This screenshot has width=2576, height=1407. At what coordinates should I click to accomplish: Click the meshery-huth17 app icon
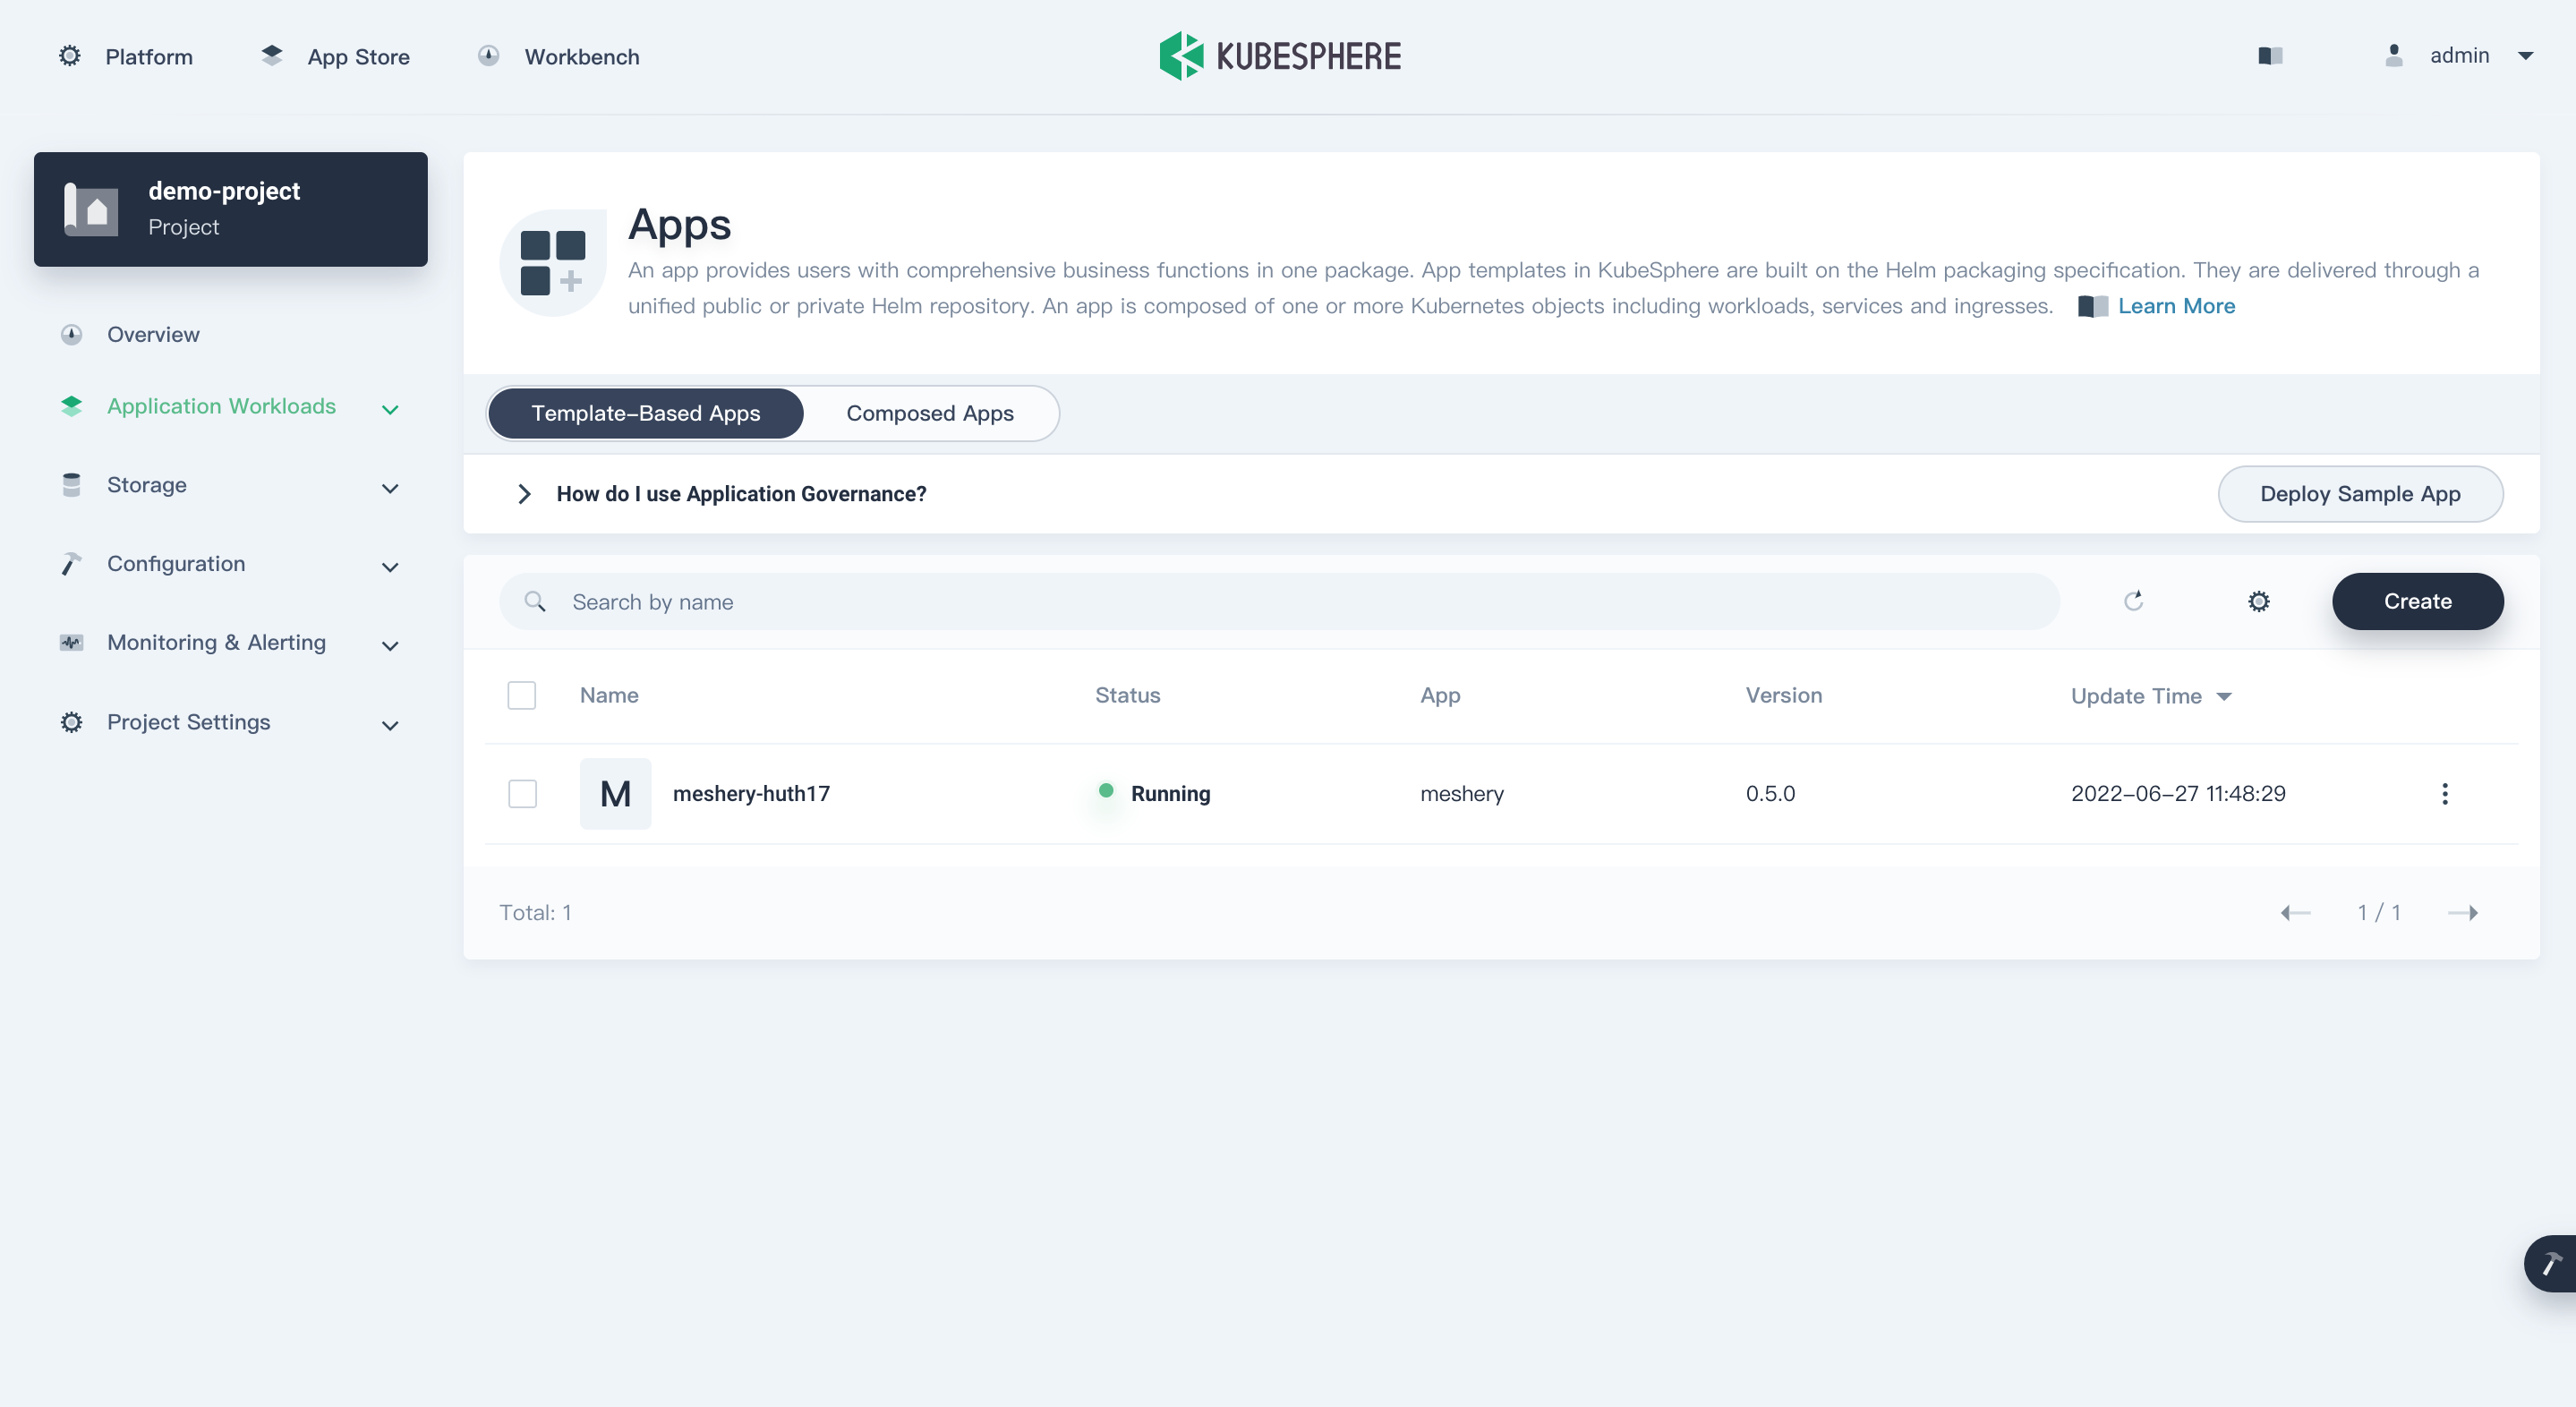coord(615,793)
